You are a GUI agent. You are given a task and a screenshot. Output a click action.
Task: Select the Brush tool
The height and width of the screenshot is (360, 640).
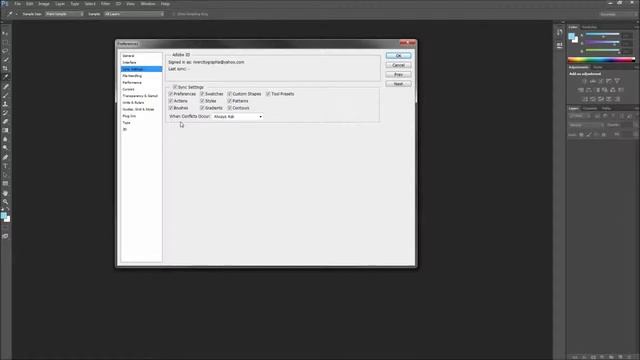coord(5,95)
